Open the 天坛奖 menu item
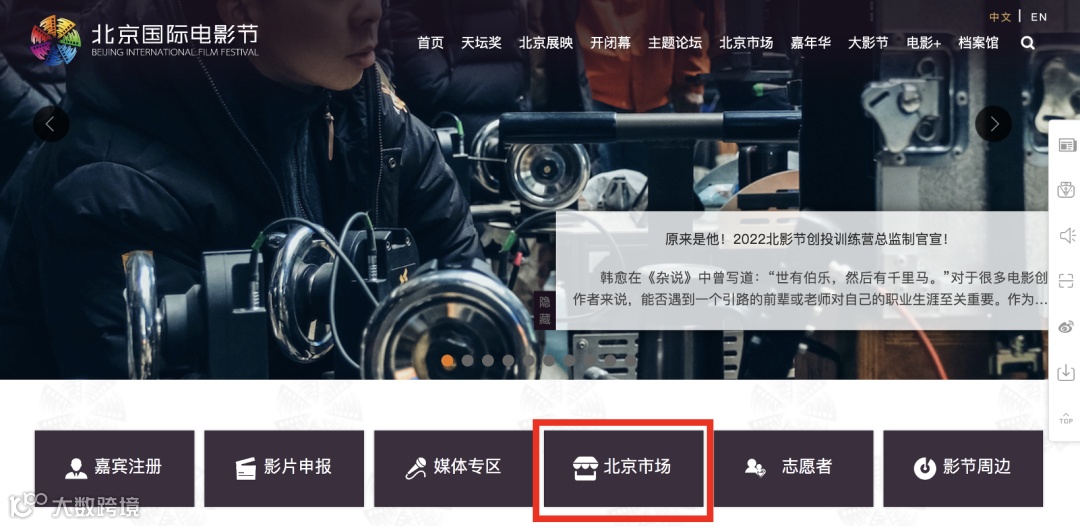This screenshot has height=526, width=1080. 481,43
